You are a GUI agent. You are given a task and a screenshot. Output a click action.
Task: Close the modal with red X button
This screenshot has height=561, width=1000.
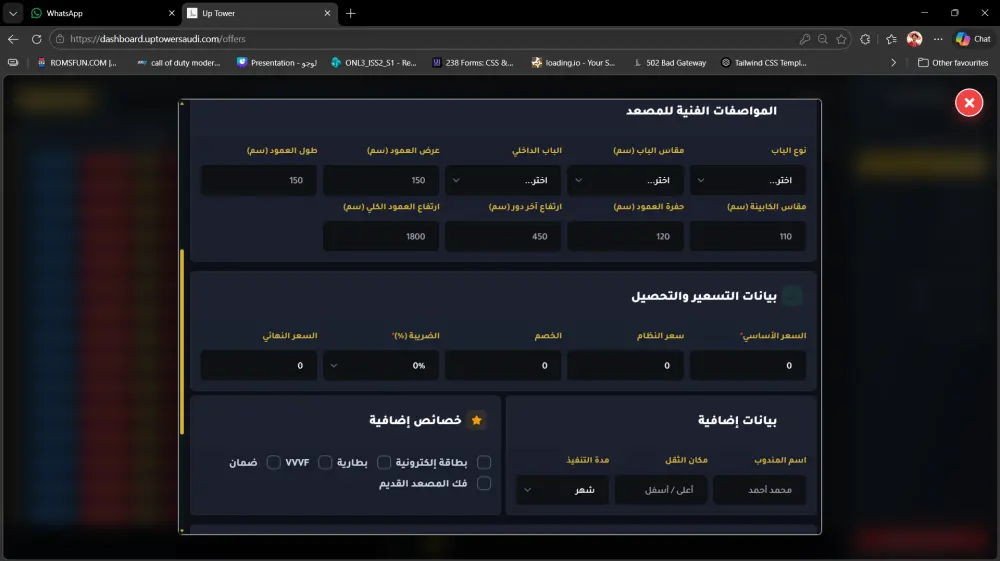click(969, 103)
